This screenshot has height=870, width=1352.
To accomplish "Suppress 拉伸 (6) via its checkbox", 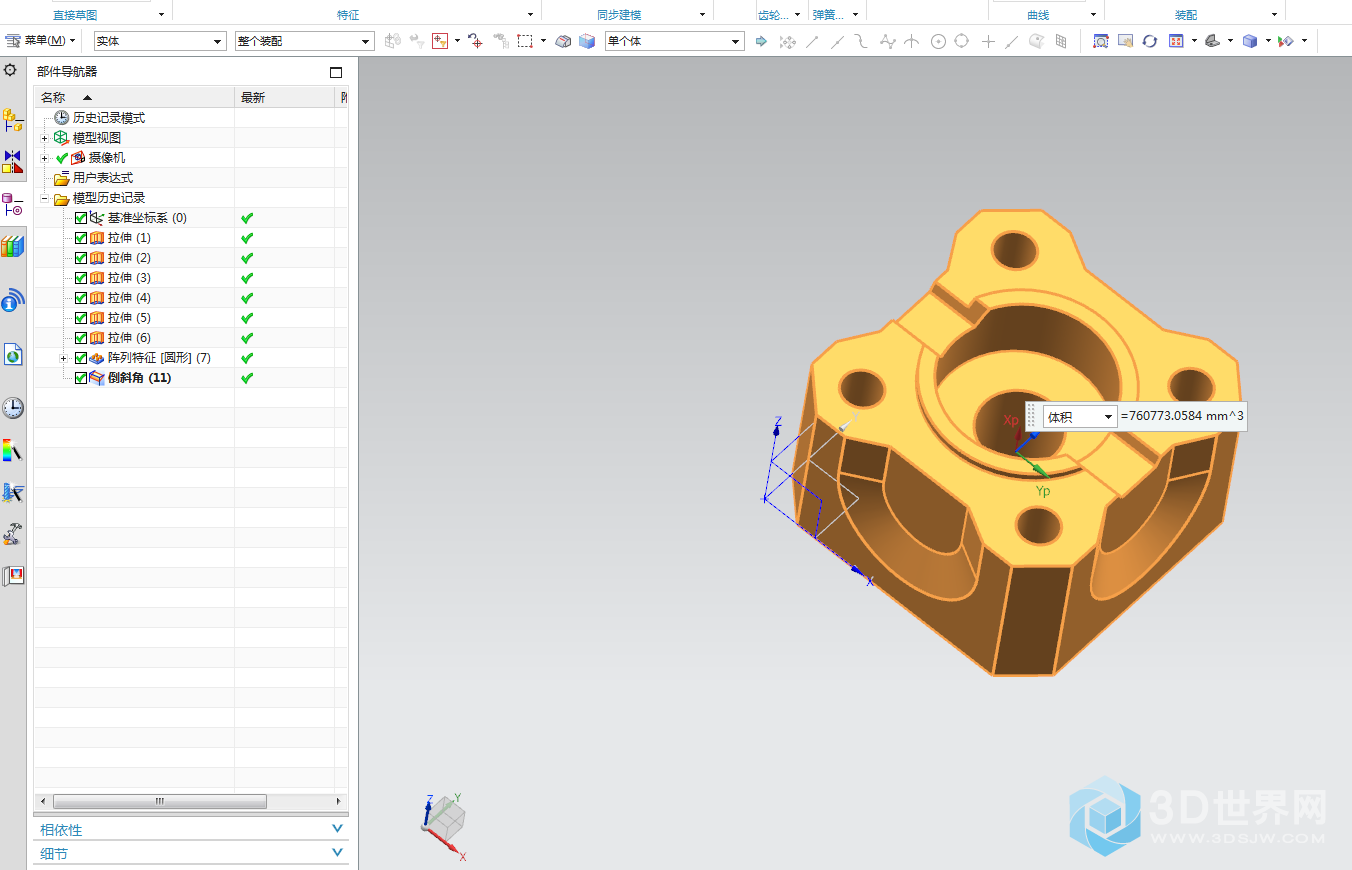I will 81,338.
